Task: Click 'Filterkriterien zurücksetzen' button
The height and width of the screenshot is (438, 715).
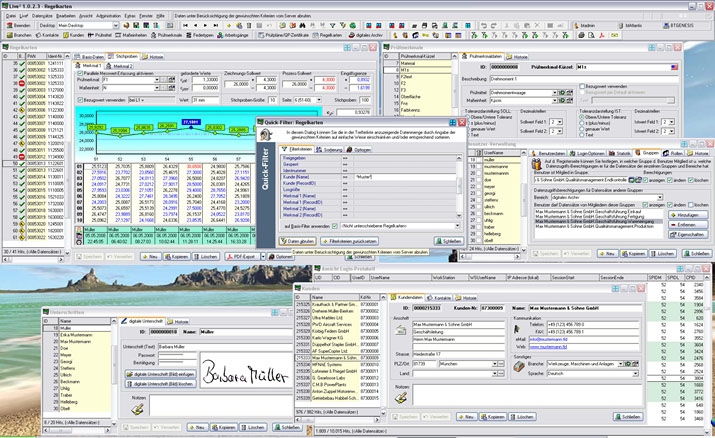Action: pos(349,241)
